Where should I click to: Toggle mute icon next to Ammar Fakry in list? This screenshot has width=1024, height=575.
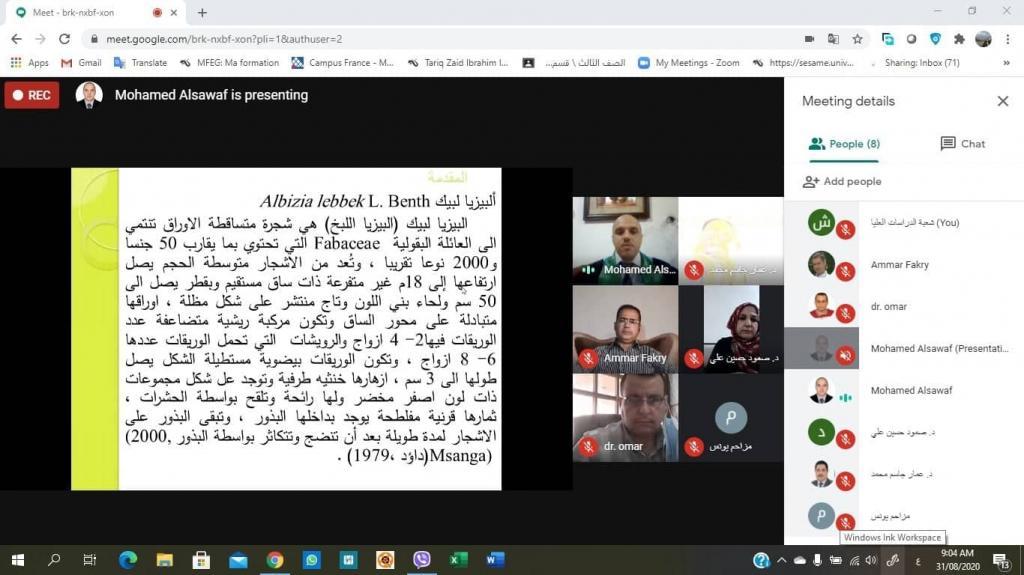coord(845,272)
